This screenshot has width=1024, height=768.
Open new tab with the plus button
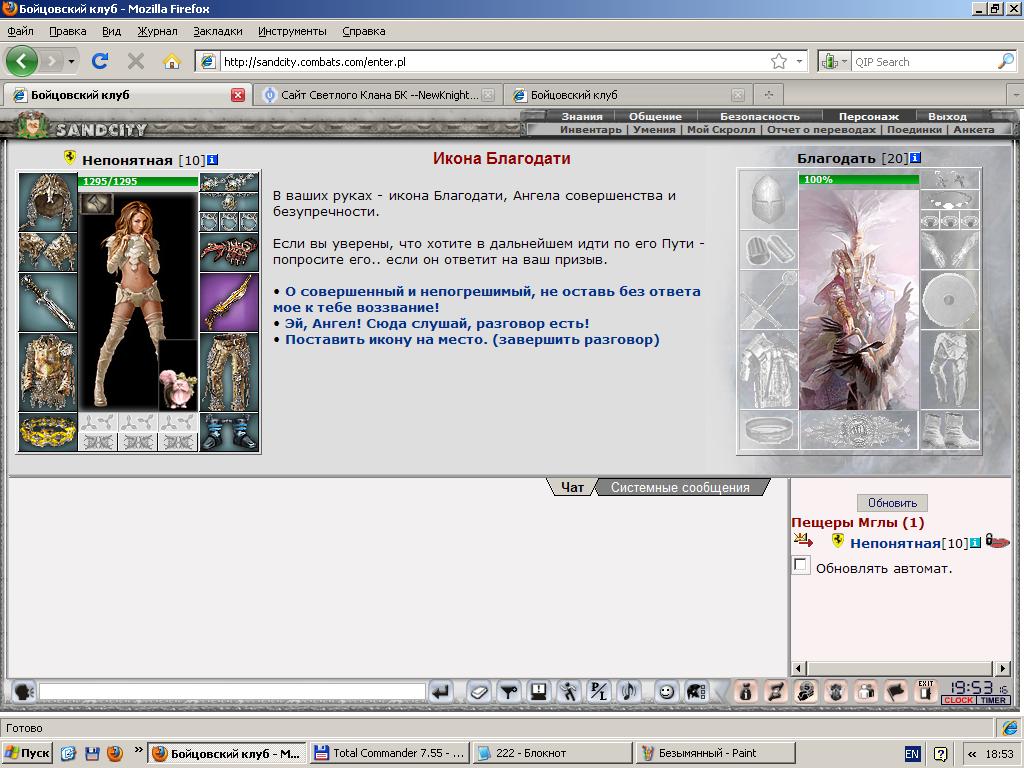769,95
